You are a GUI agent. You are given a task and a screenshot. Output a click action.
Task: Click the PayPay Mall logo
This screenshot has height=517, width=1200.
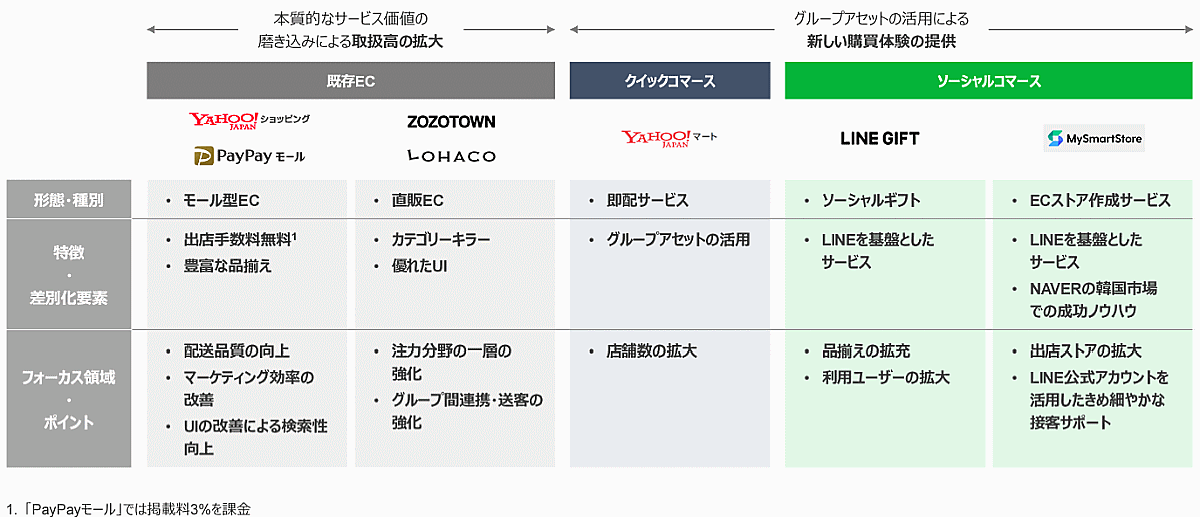click(x=249, y=156)
